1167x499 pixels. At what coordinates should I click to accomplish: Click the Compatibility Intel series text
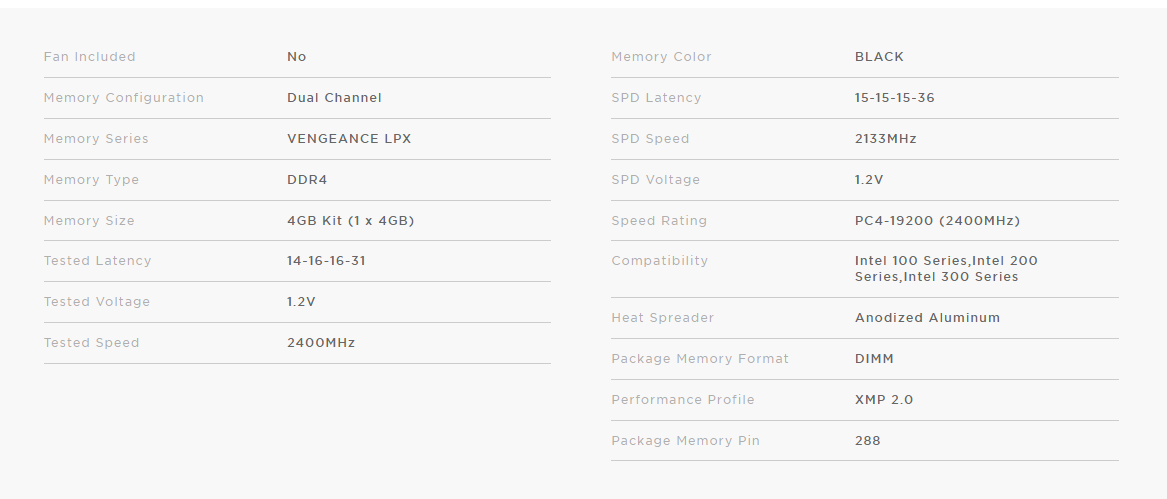[946, 269]
